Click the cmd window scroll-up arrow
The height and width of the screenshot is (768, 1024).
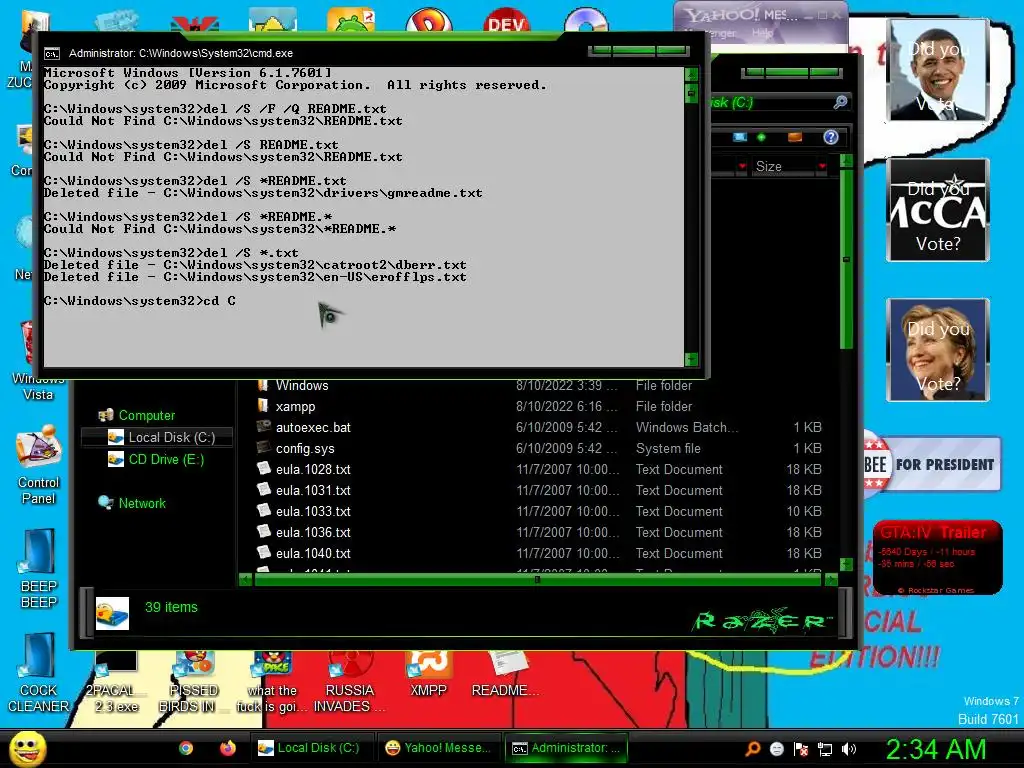692,73
